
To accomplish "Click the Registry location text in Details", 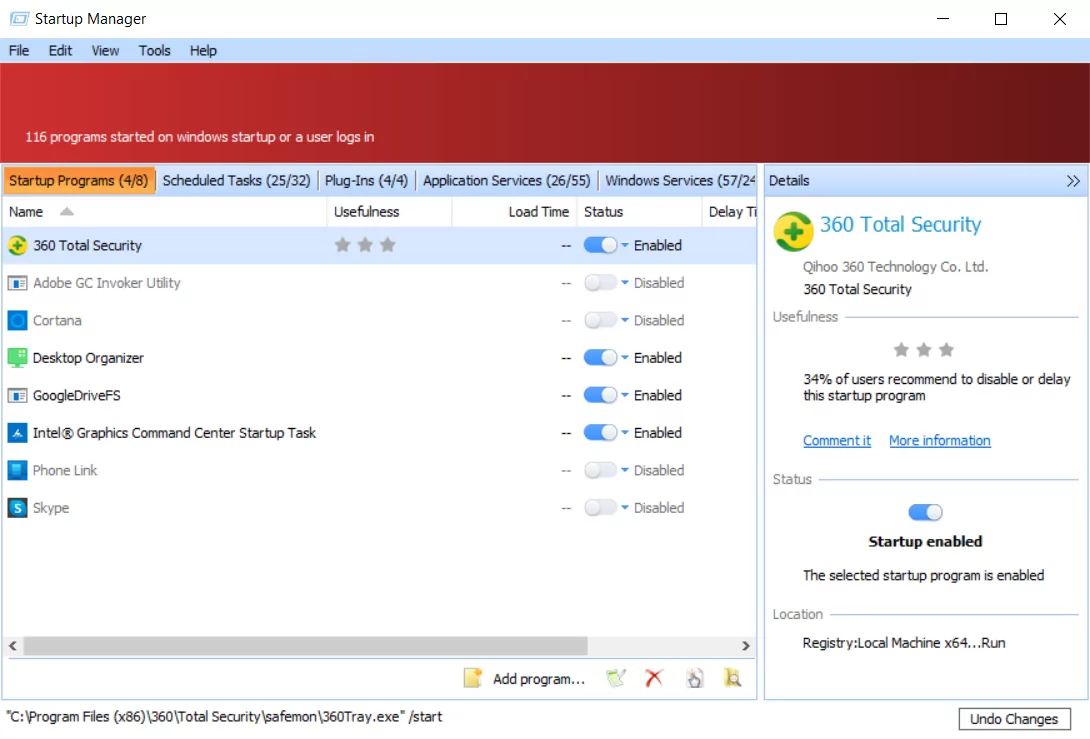I will click(x=904, y=643).
